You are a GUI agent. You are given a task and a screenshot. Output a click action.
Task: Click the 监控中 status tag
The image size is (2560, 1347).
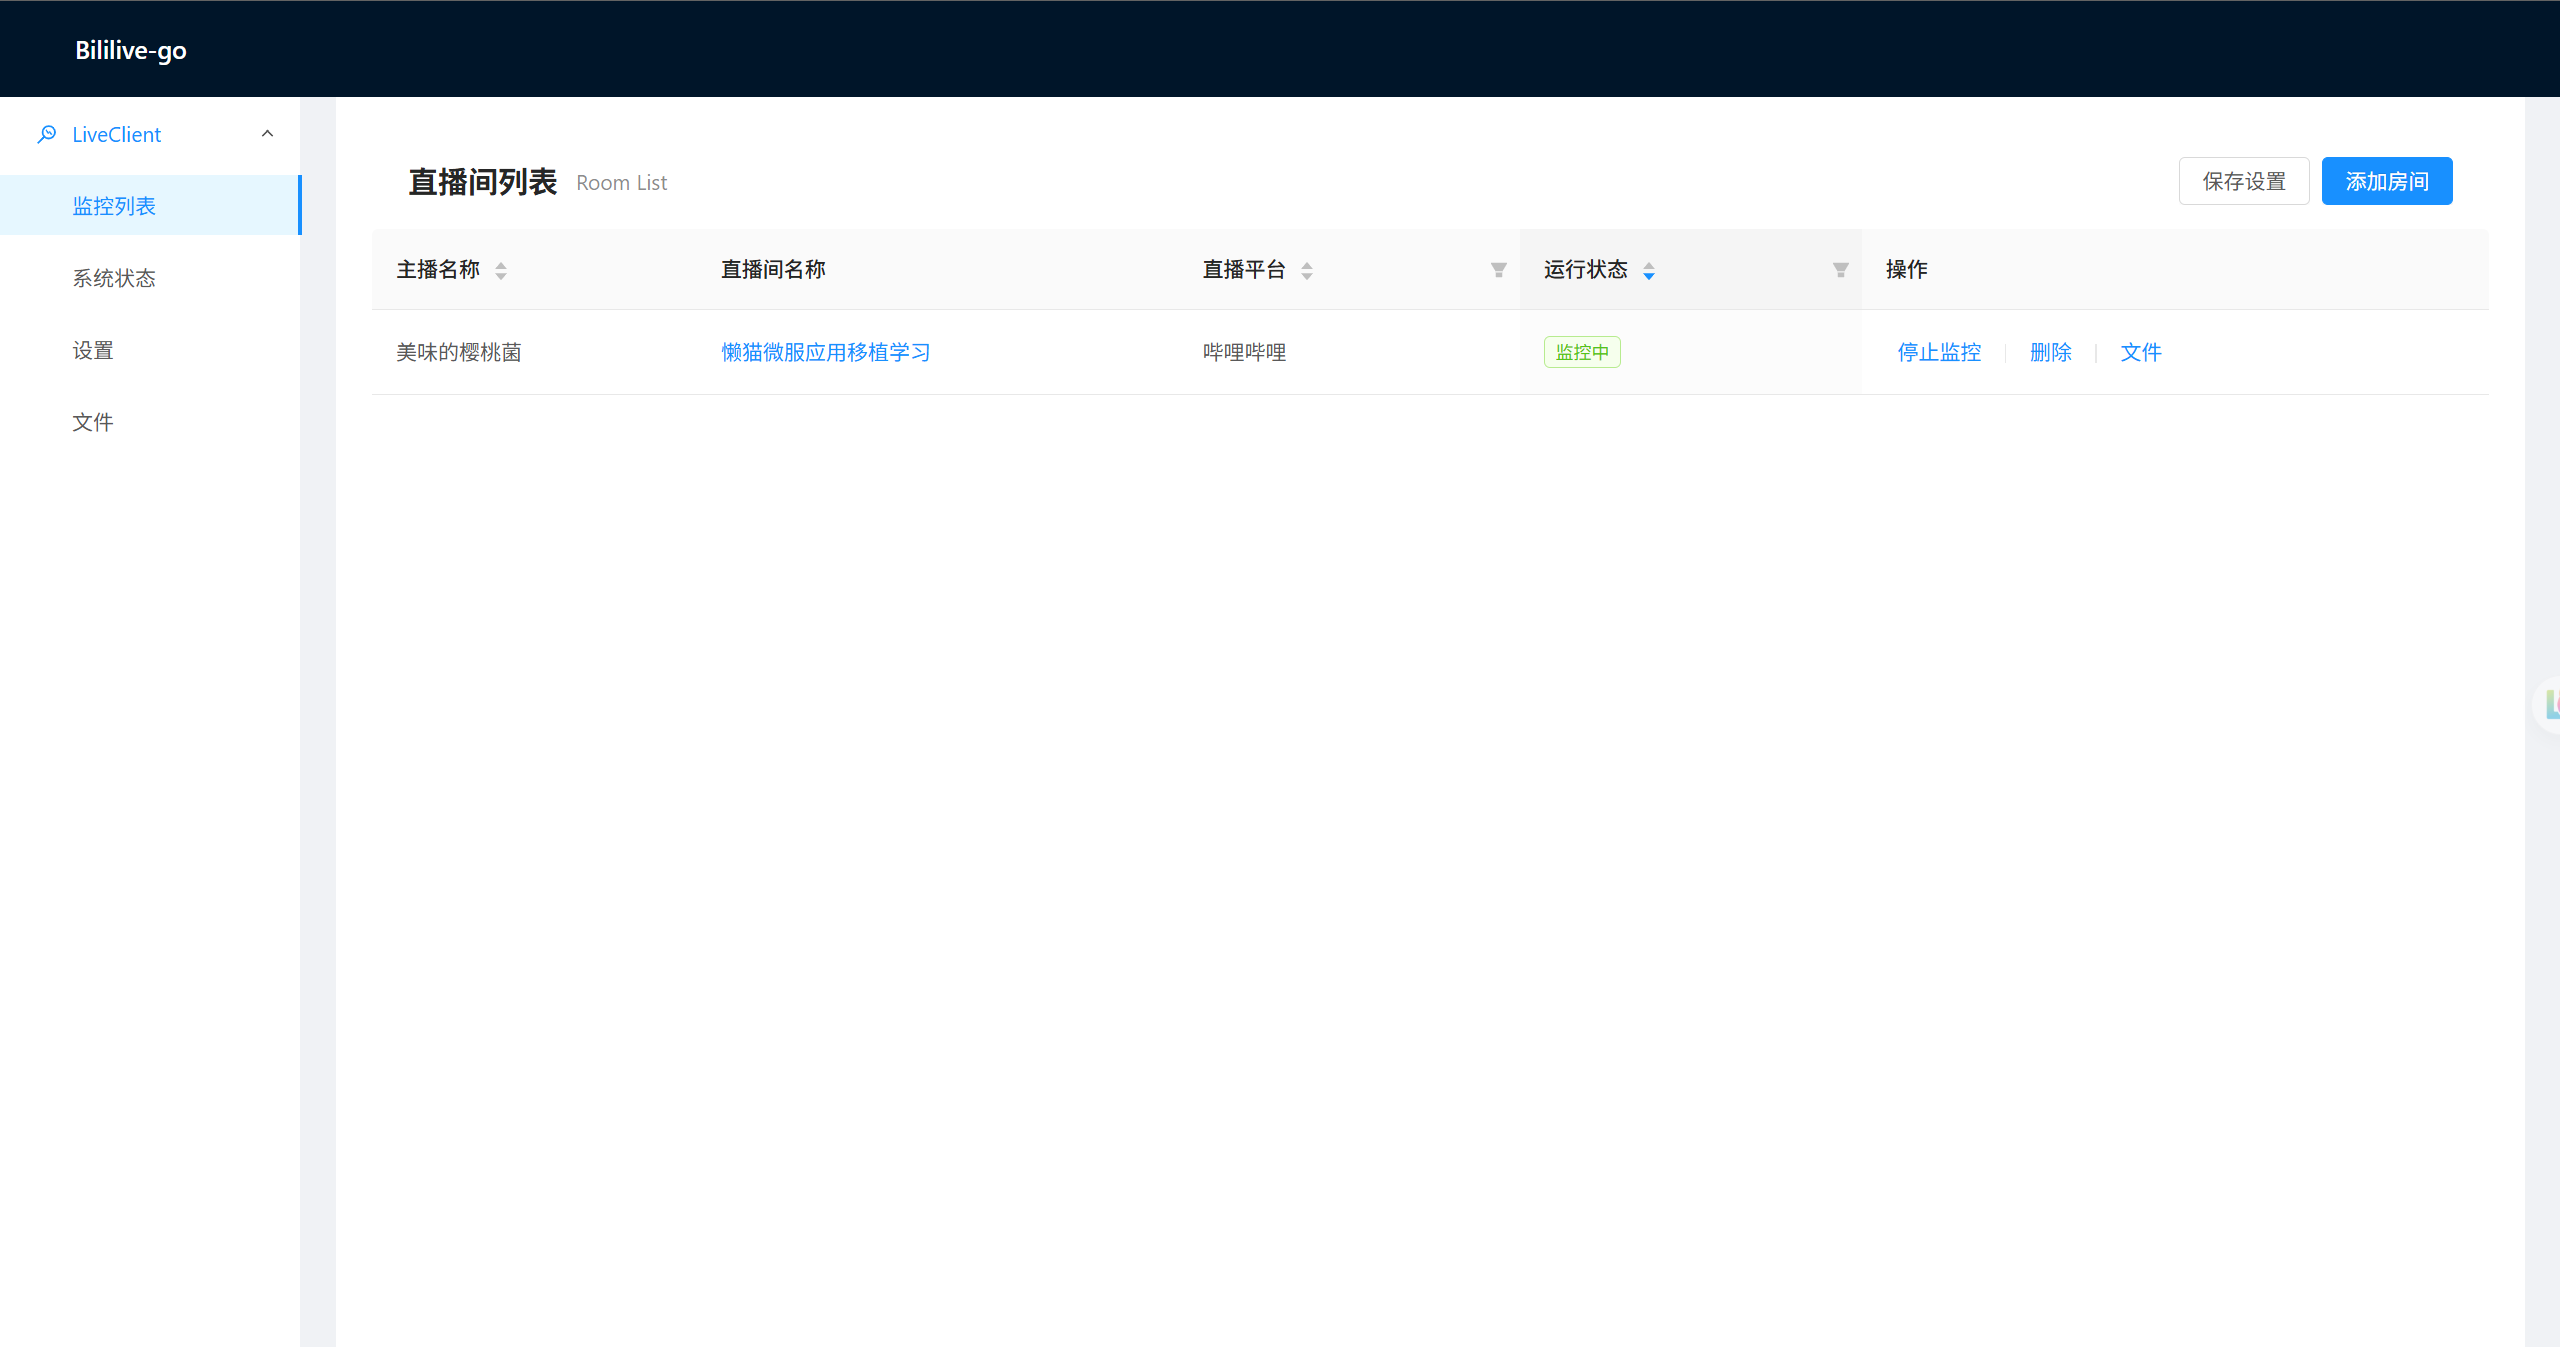(1582, 352)
